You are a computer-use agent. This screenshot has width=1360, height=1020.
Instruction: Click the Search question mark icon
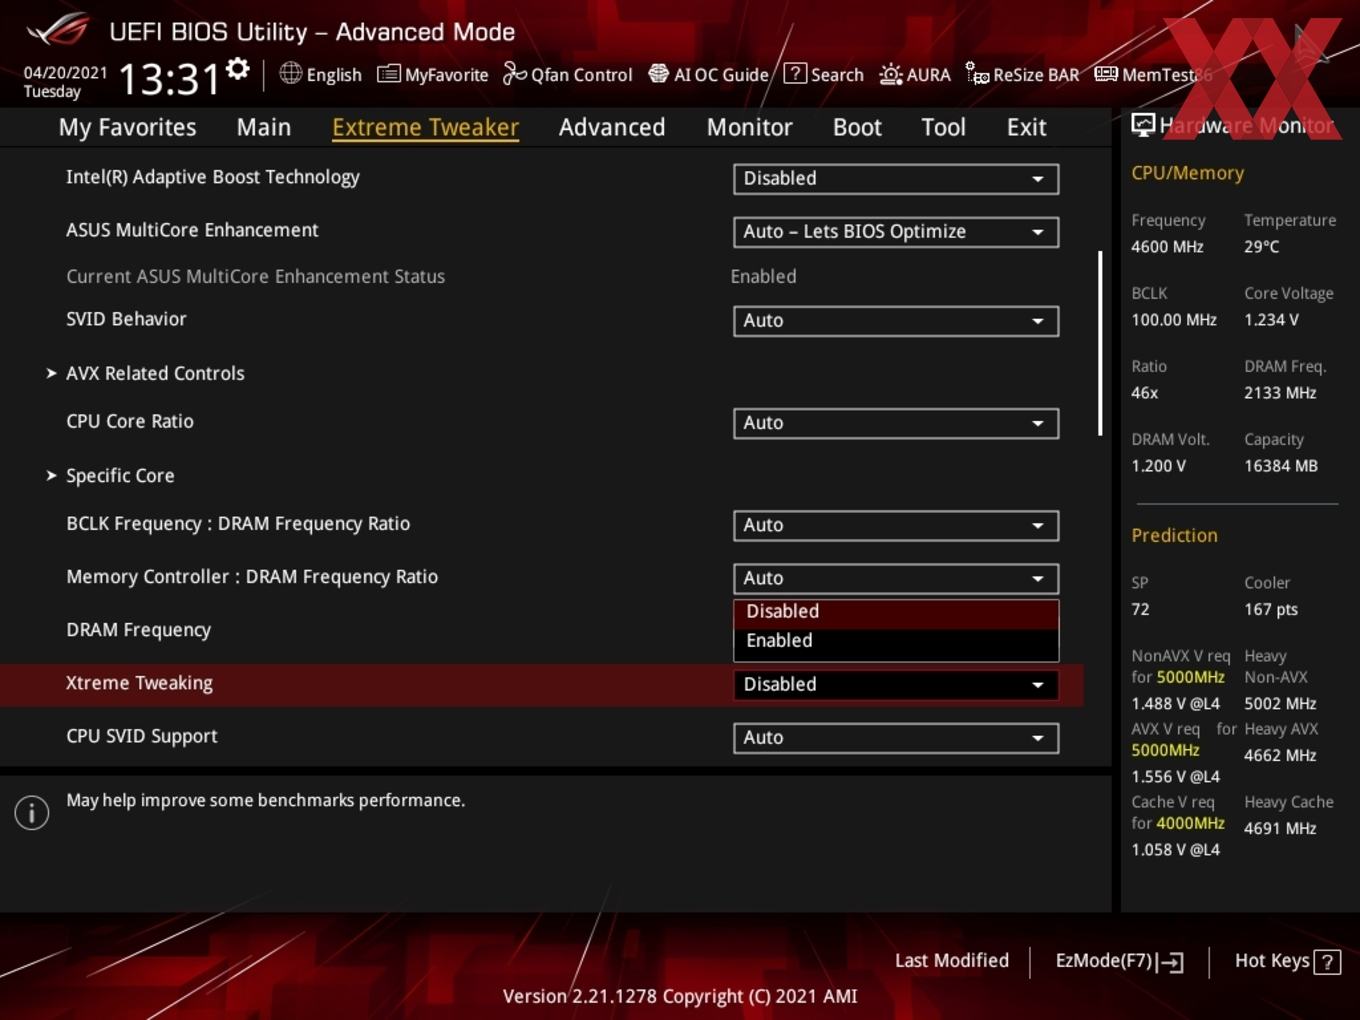click(795, 73)
